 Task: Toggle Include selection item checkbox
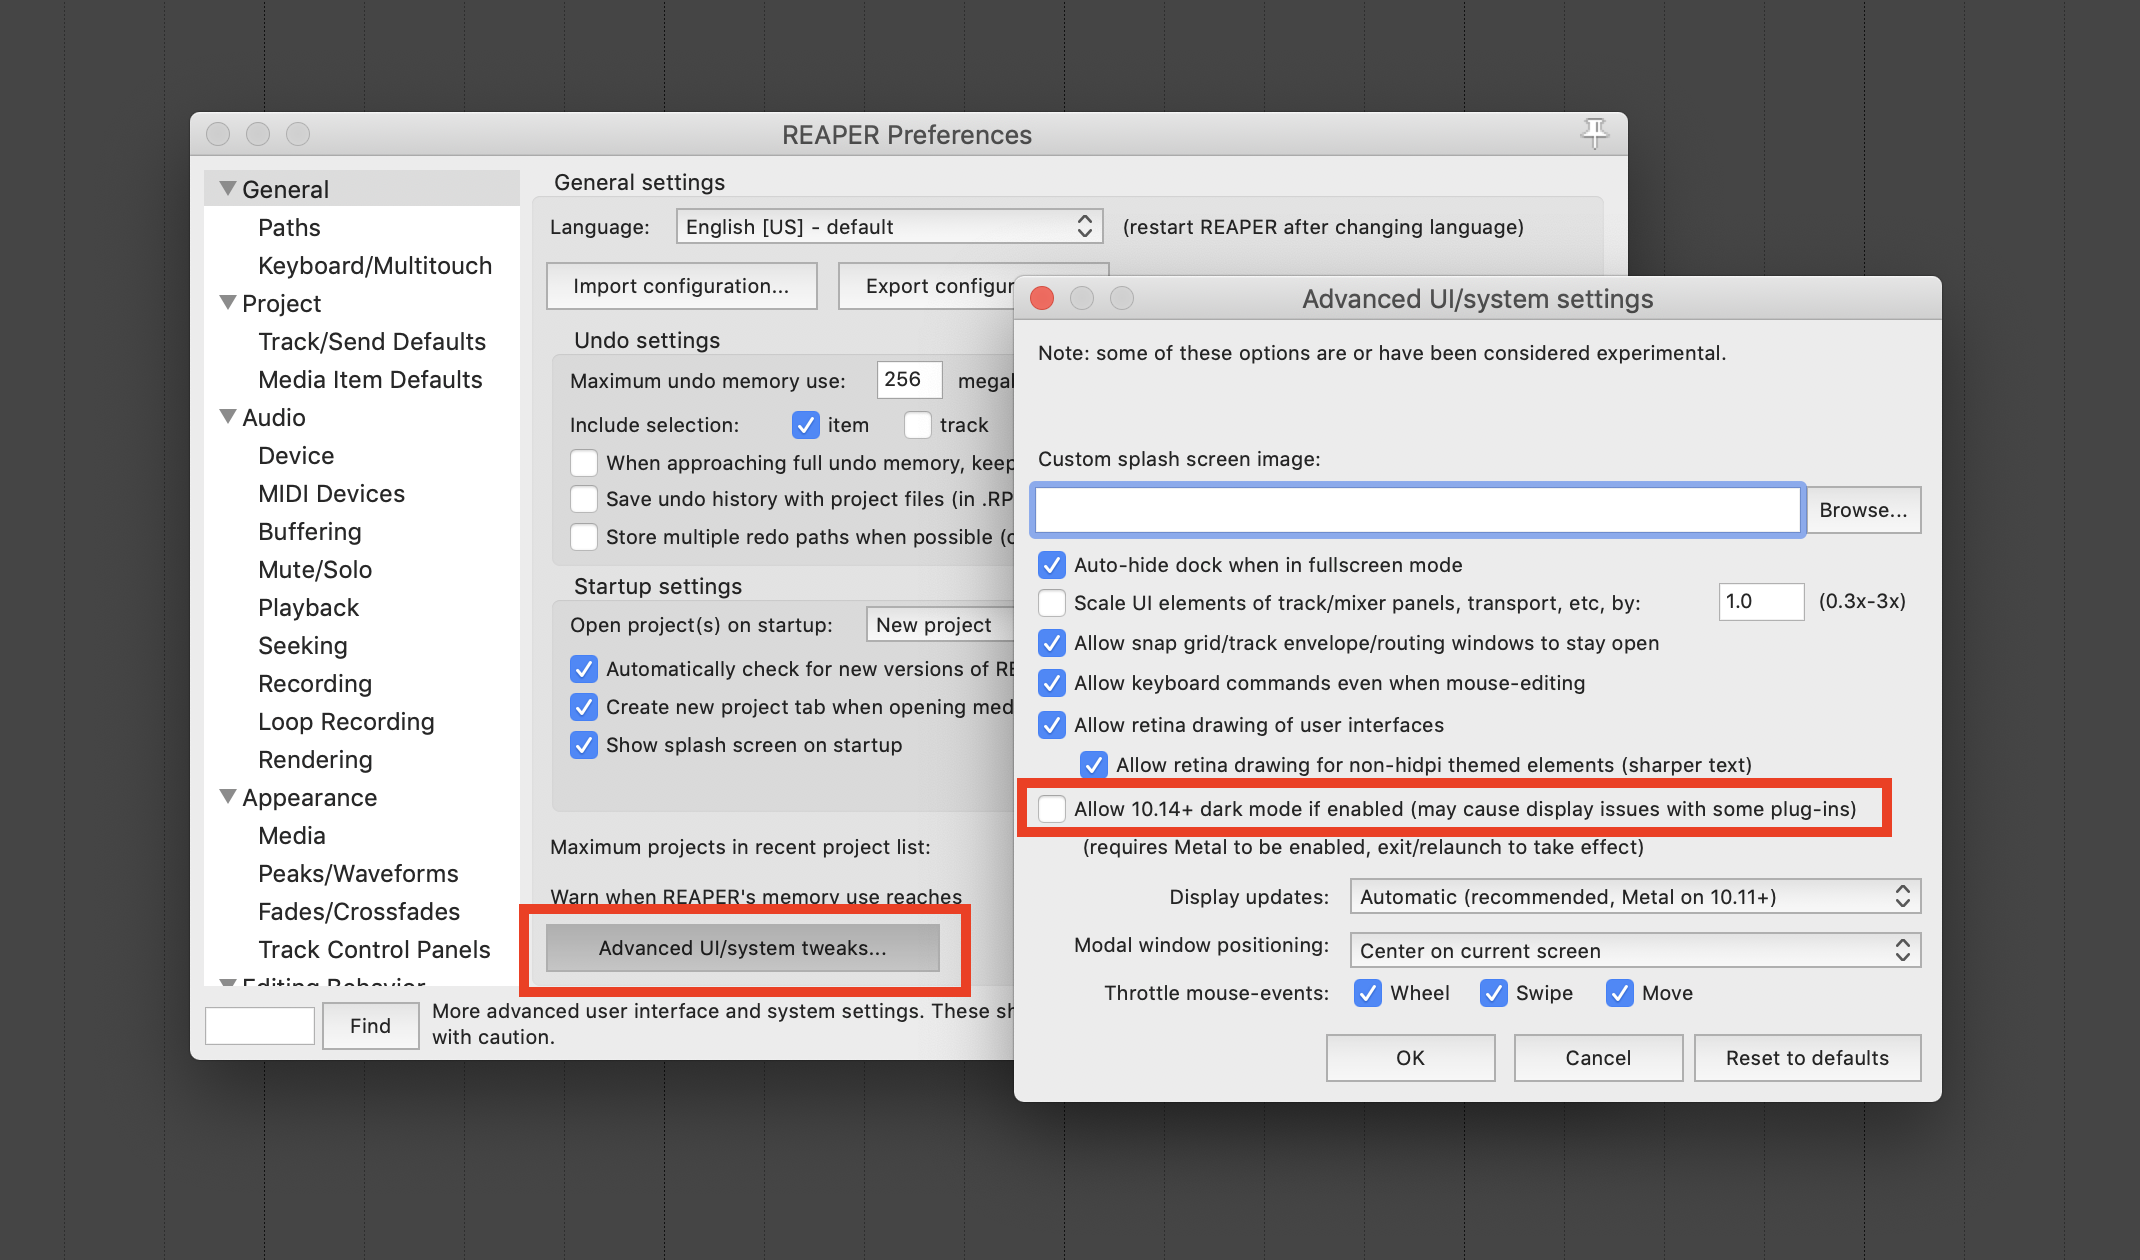pyautogui.click(x=806, y=425)
